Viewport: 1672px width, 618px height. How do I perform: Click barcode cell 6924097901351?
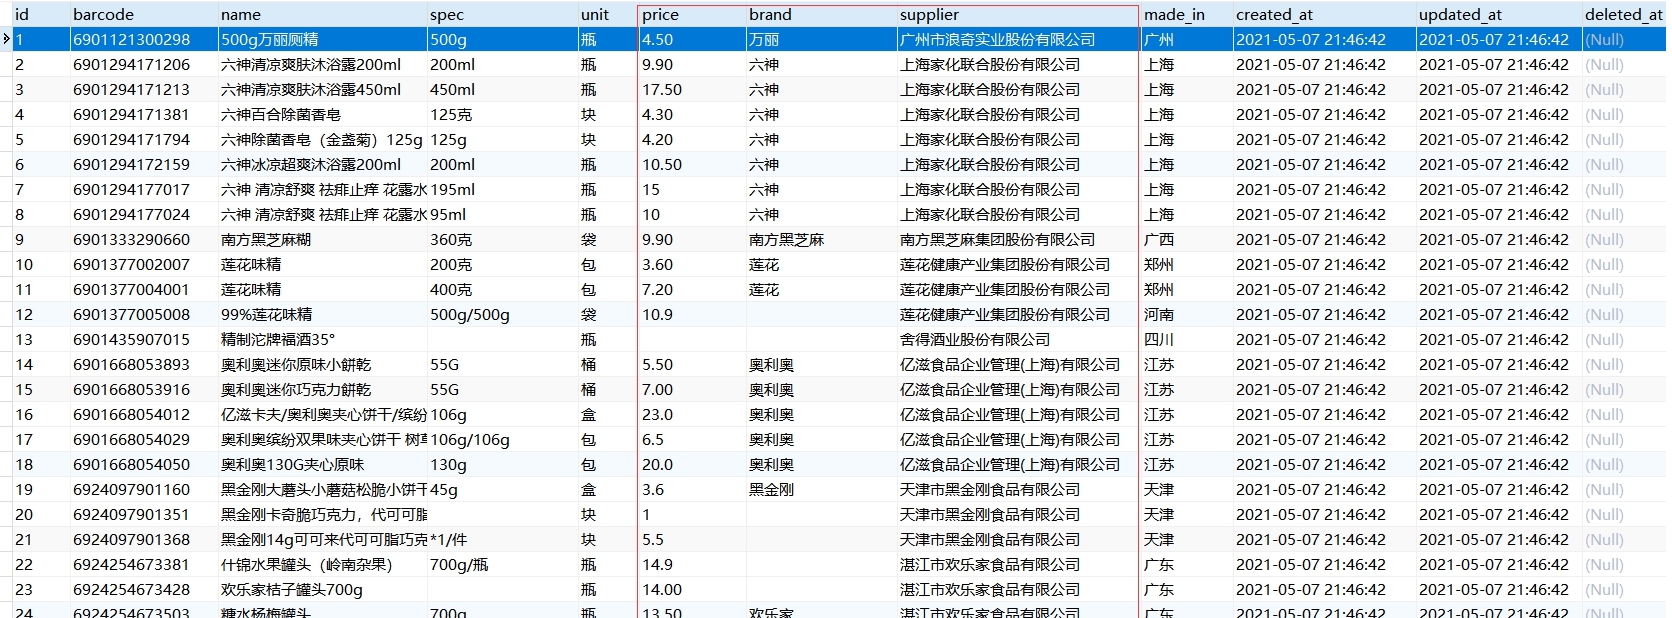144,514
